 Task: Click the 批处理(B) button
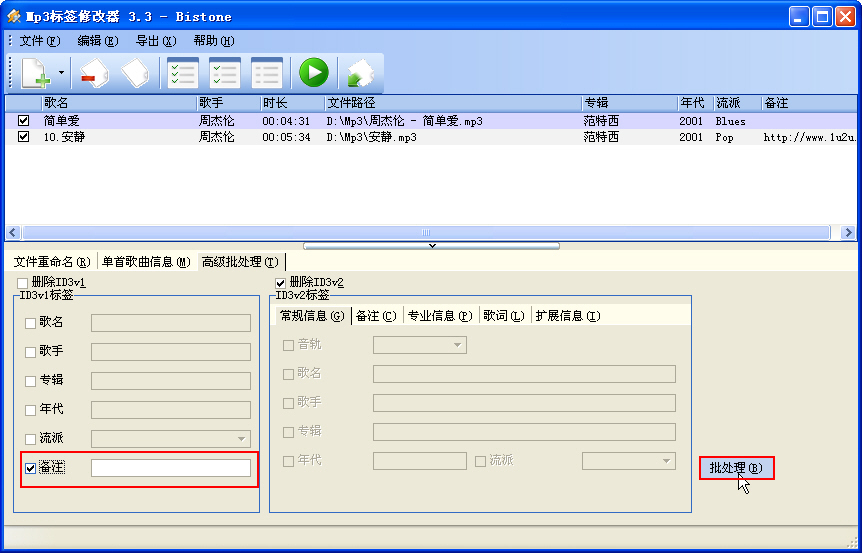pos(736,468)
